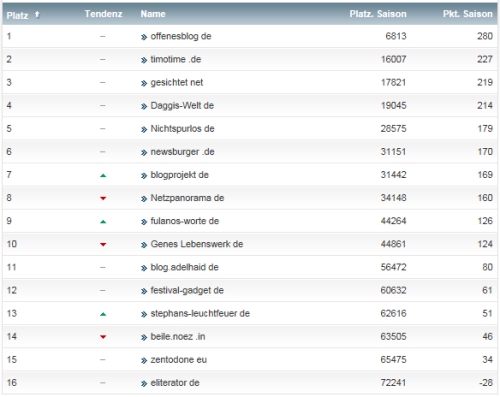Viewport: 500px width, 397px height.
Task: Open the offenesblog de link
Action: tap(181, 36)
